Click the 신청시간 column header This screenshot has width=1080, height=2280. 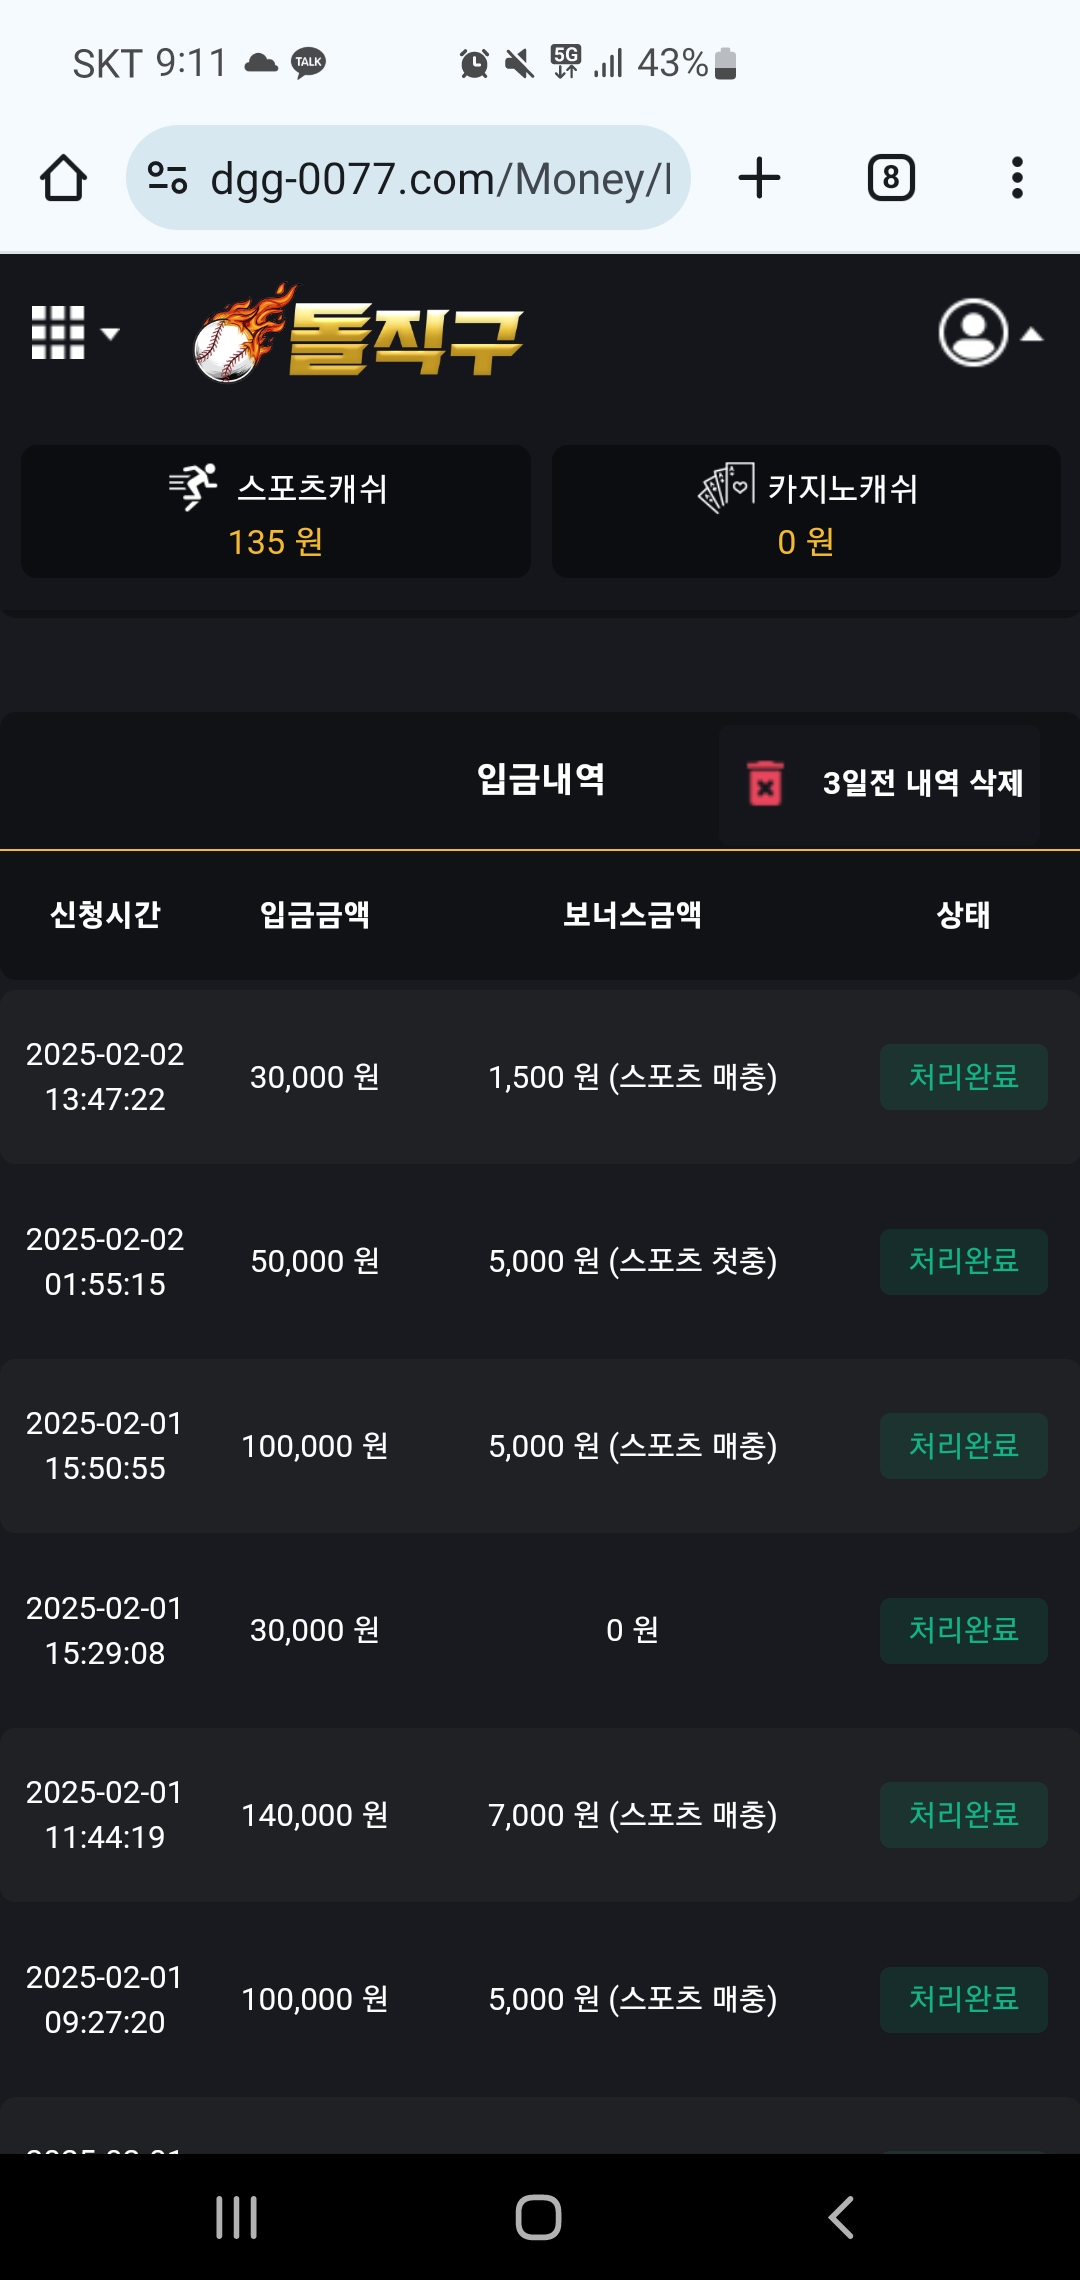coord(105,914)
